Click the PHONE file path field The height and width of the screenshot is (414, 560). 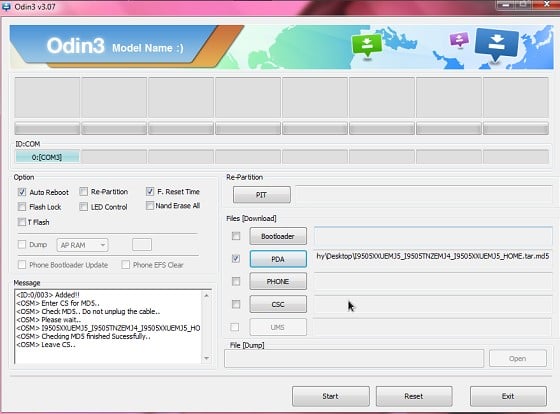pyautogui.click(x=433, y=281)
